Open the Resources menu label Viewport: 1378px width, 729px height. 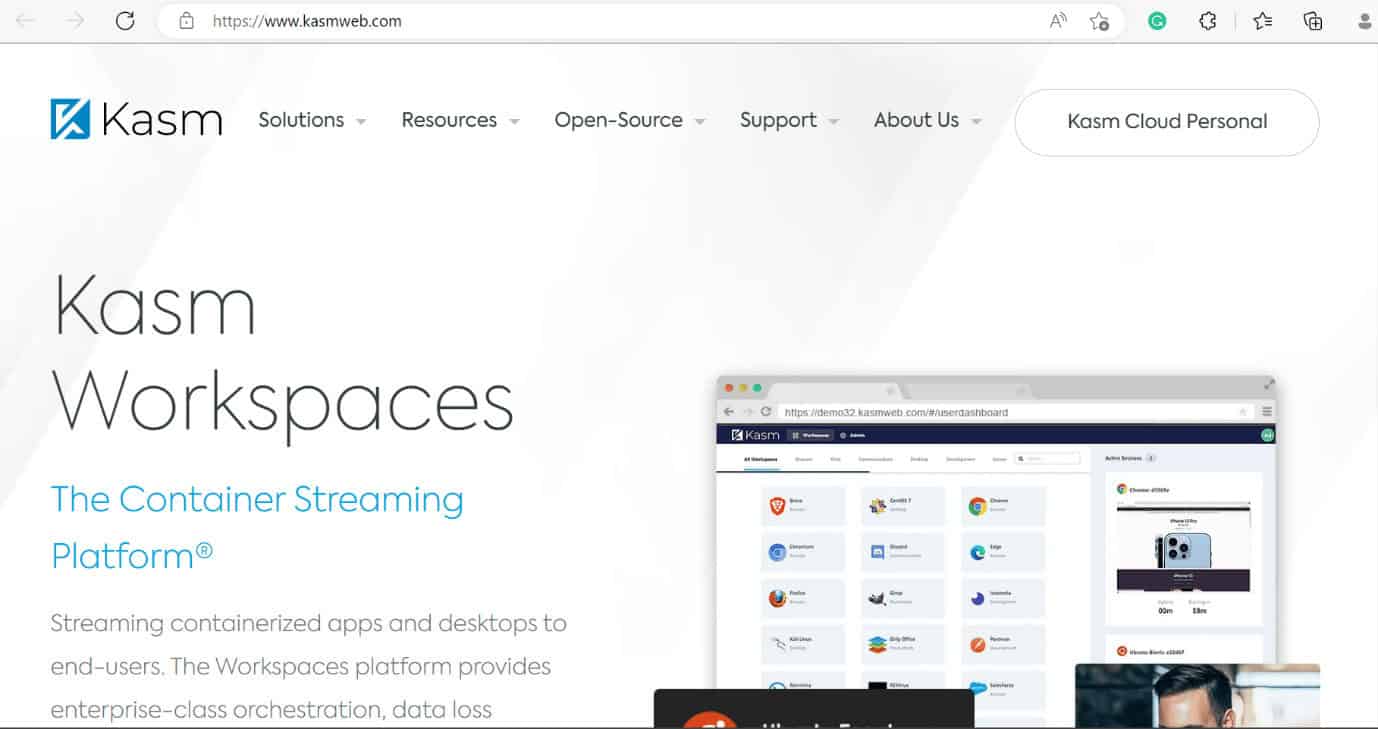(449, 120)
